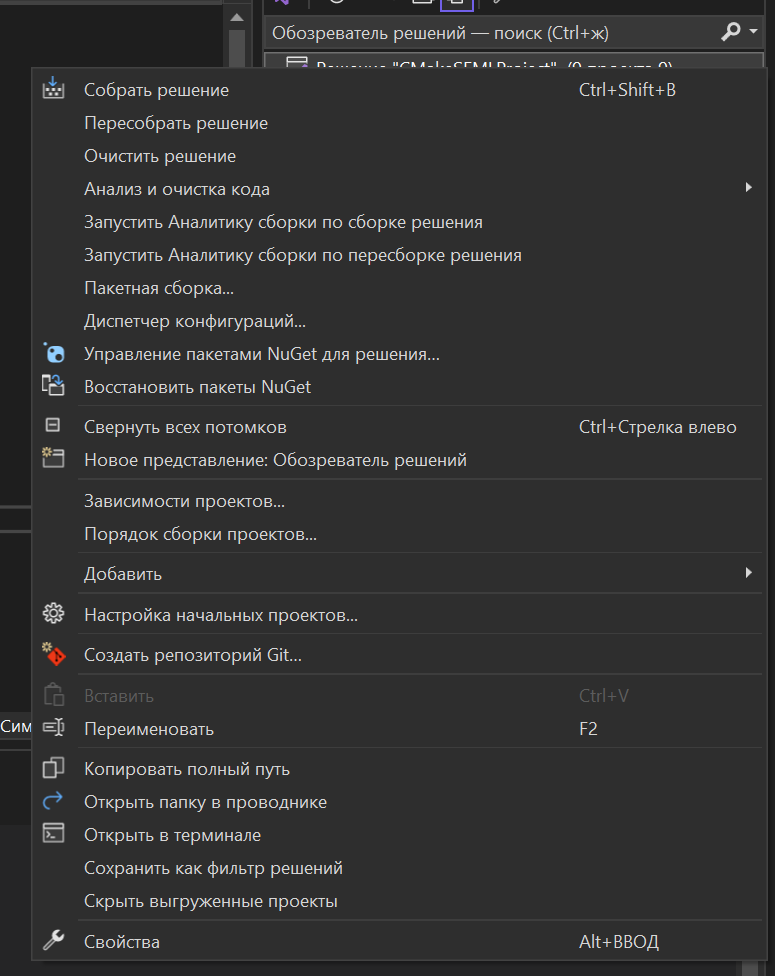This screenshot has height=976, width=775.
Task: Click the Create Git repository icon
Action: 53,655
